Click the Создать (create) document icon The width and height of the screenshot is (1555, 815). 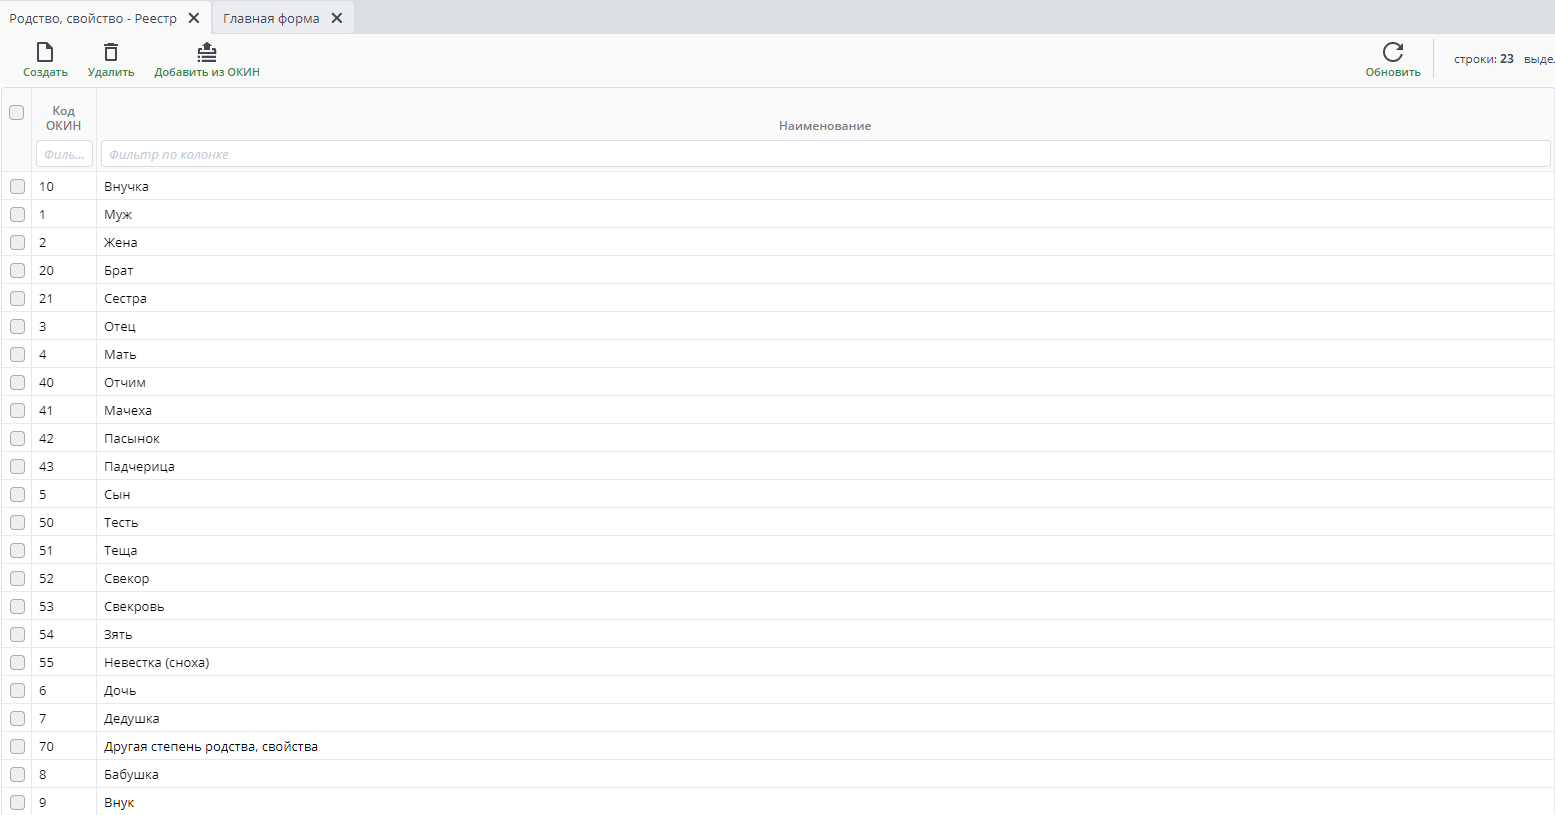45,52
